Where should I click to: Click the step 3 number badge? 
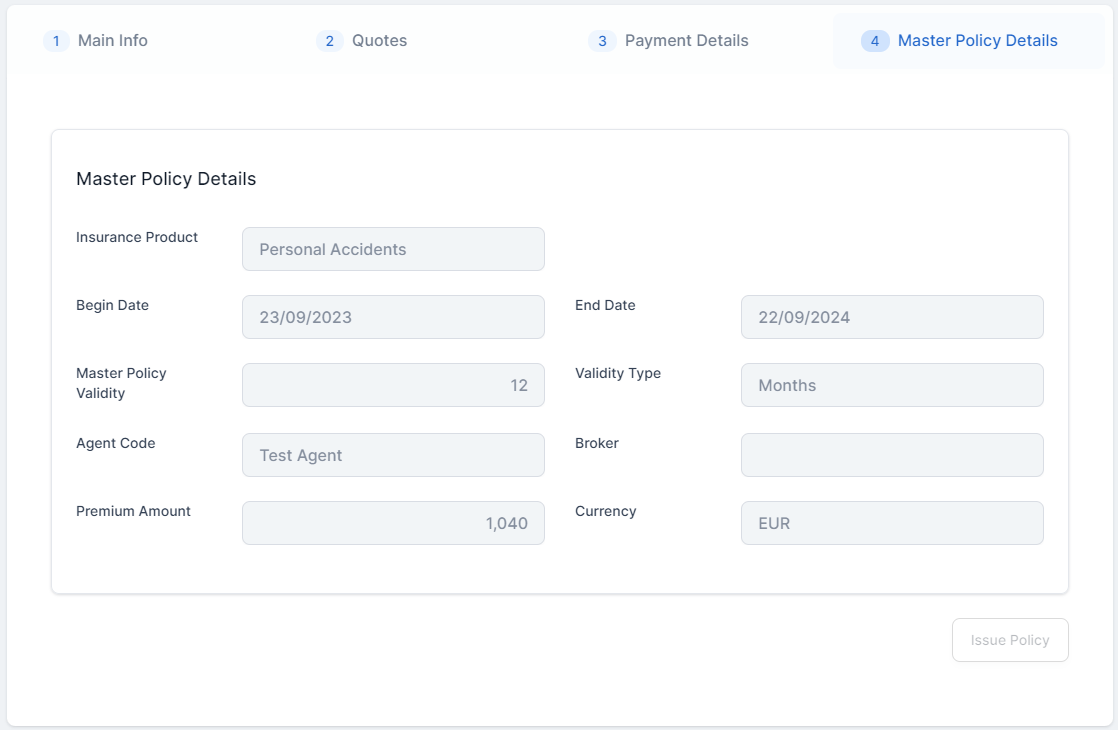[602, 41]
